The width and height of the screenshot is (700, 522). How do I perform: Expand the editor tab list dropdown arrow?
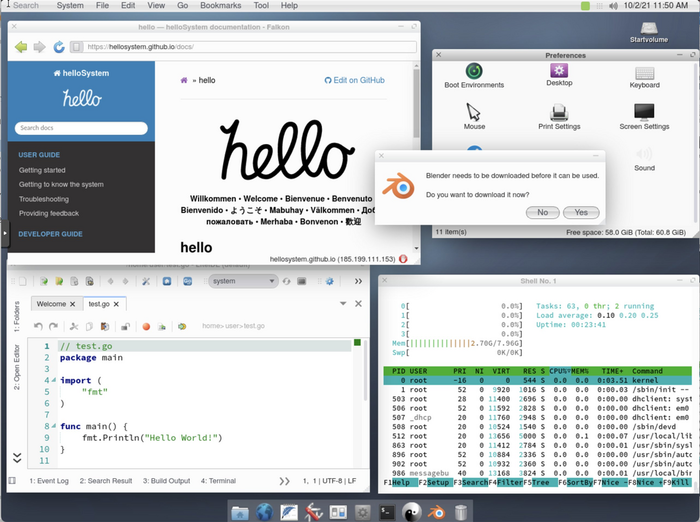point(343,303)
